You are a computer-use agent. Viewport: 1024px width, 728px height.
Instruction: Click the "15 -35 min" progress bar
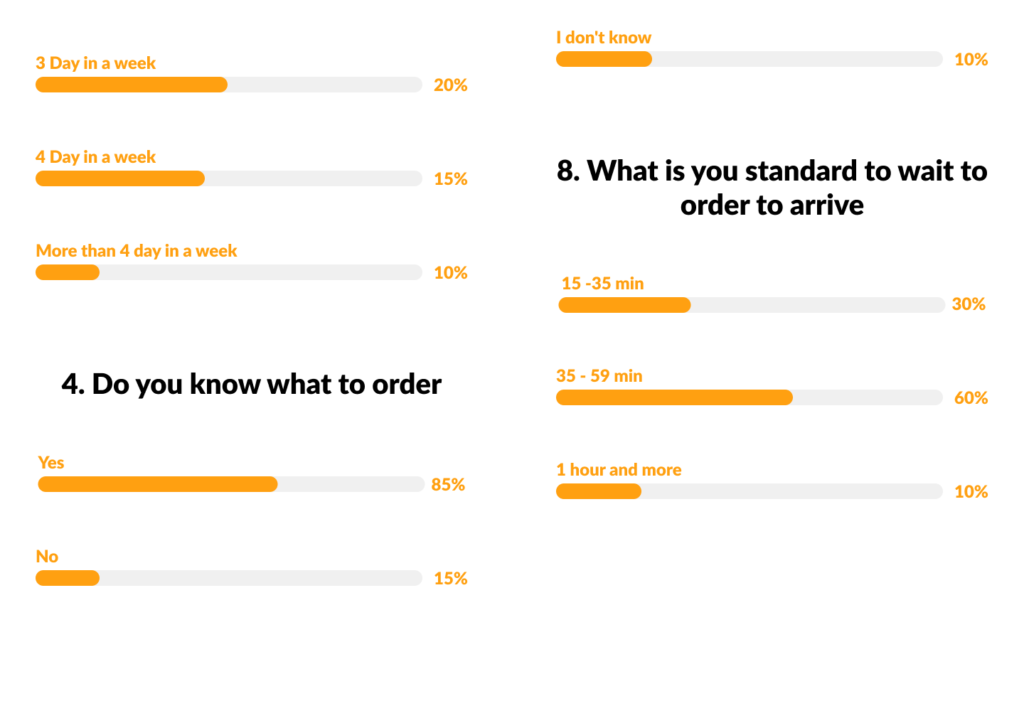point(751,304)
